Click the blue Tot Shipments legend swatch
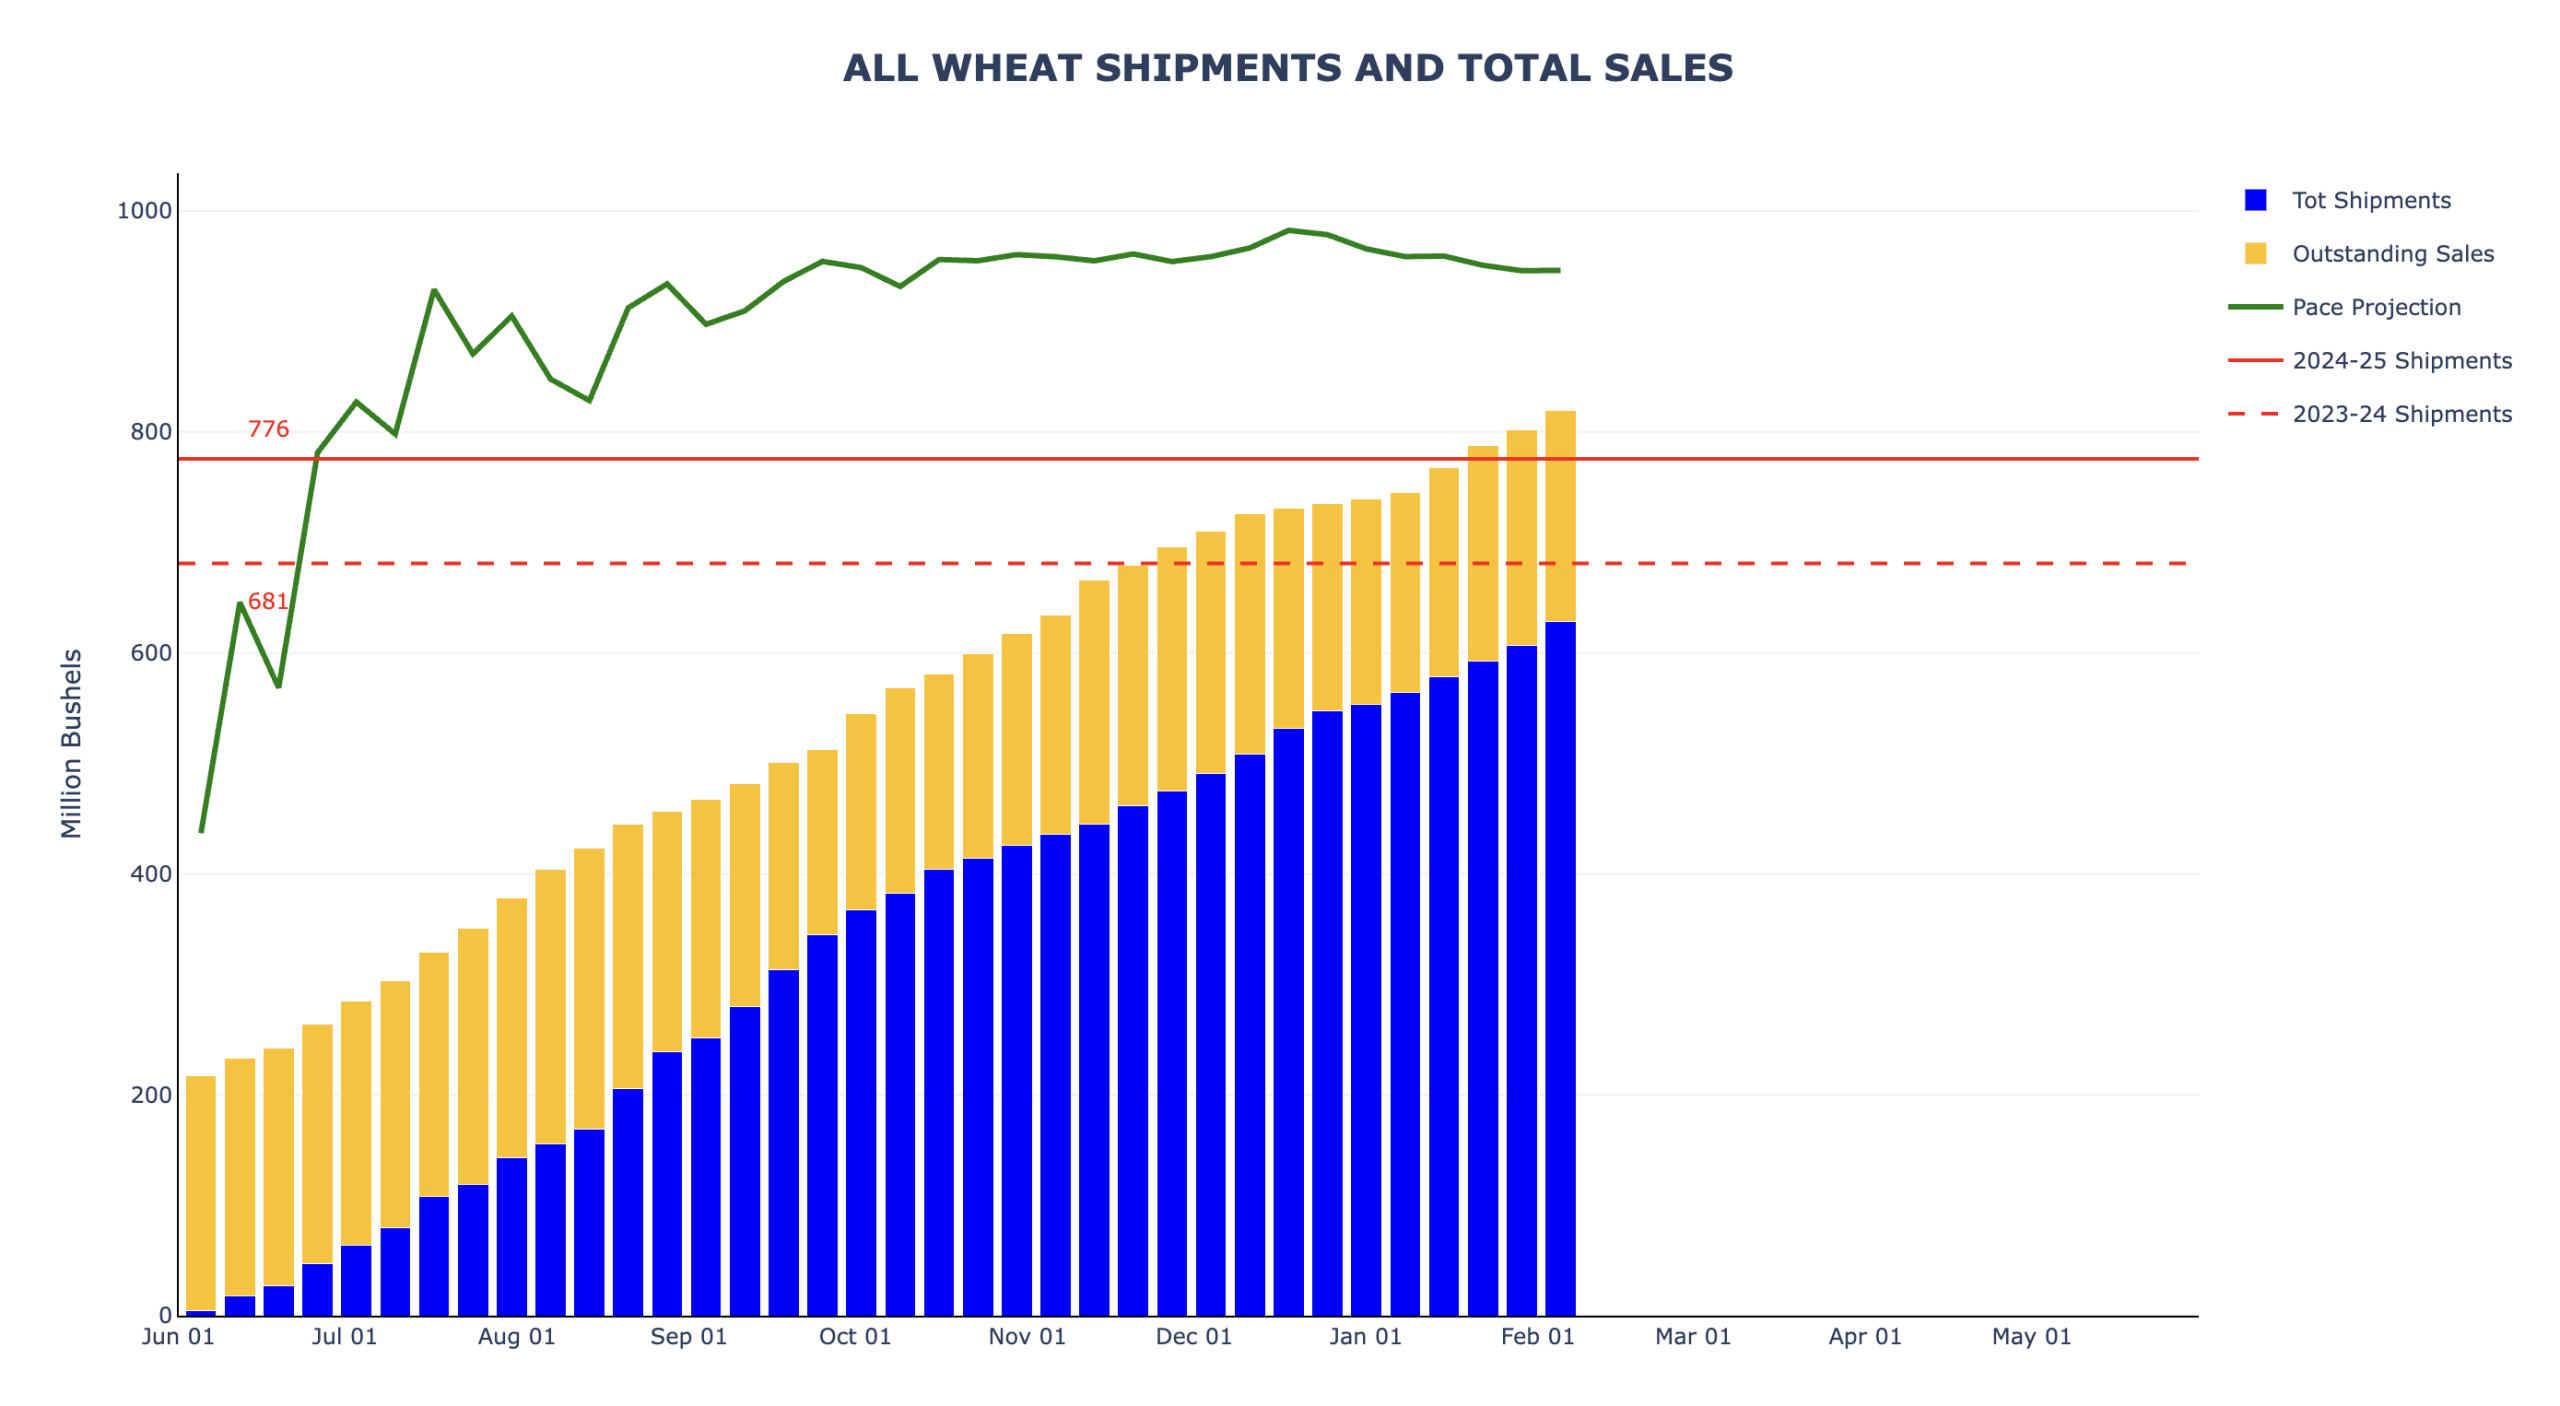 [x=2254, y=200]
